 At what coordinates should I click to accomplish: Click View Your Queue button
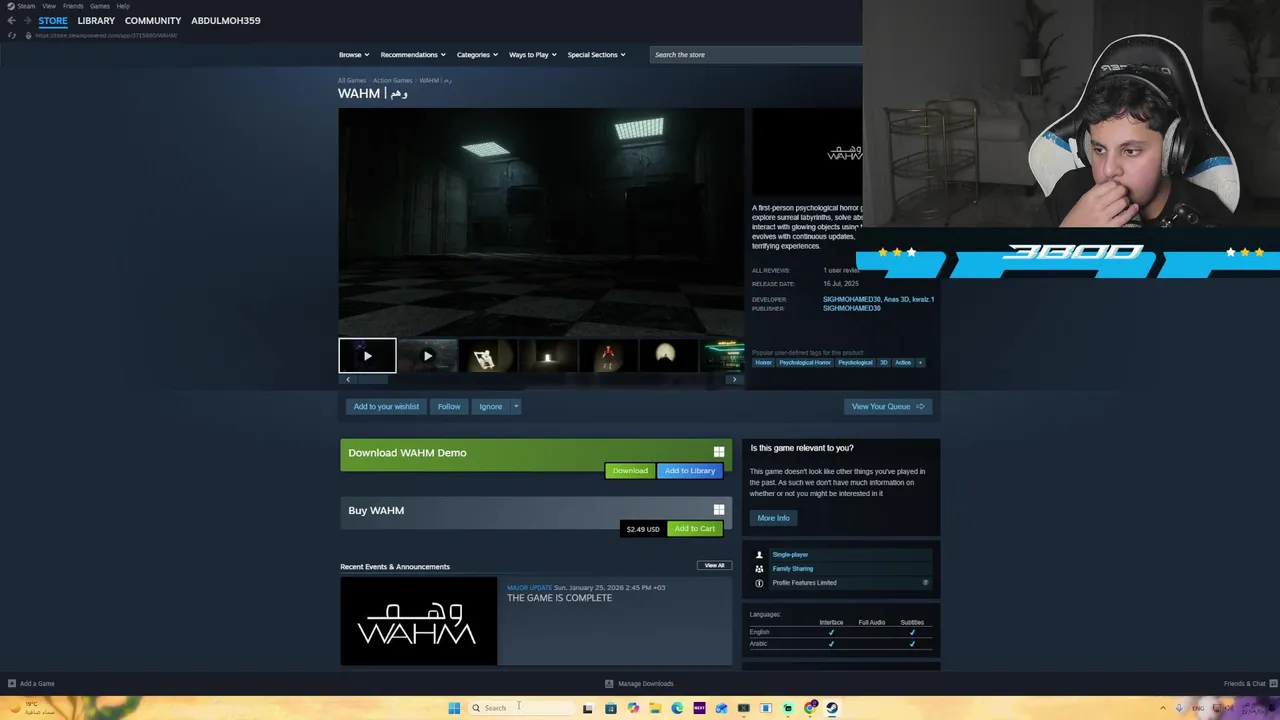888,406
